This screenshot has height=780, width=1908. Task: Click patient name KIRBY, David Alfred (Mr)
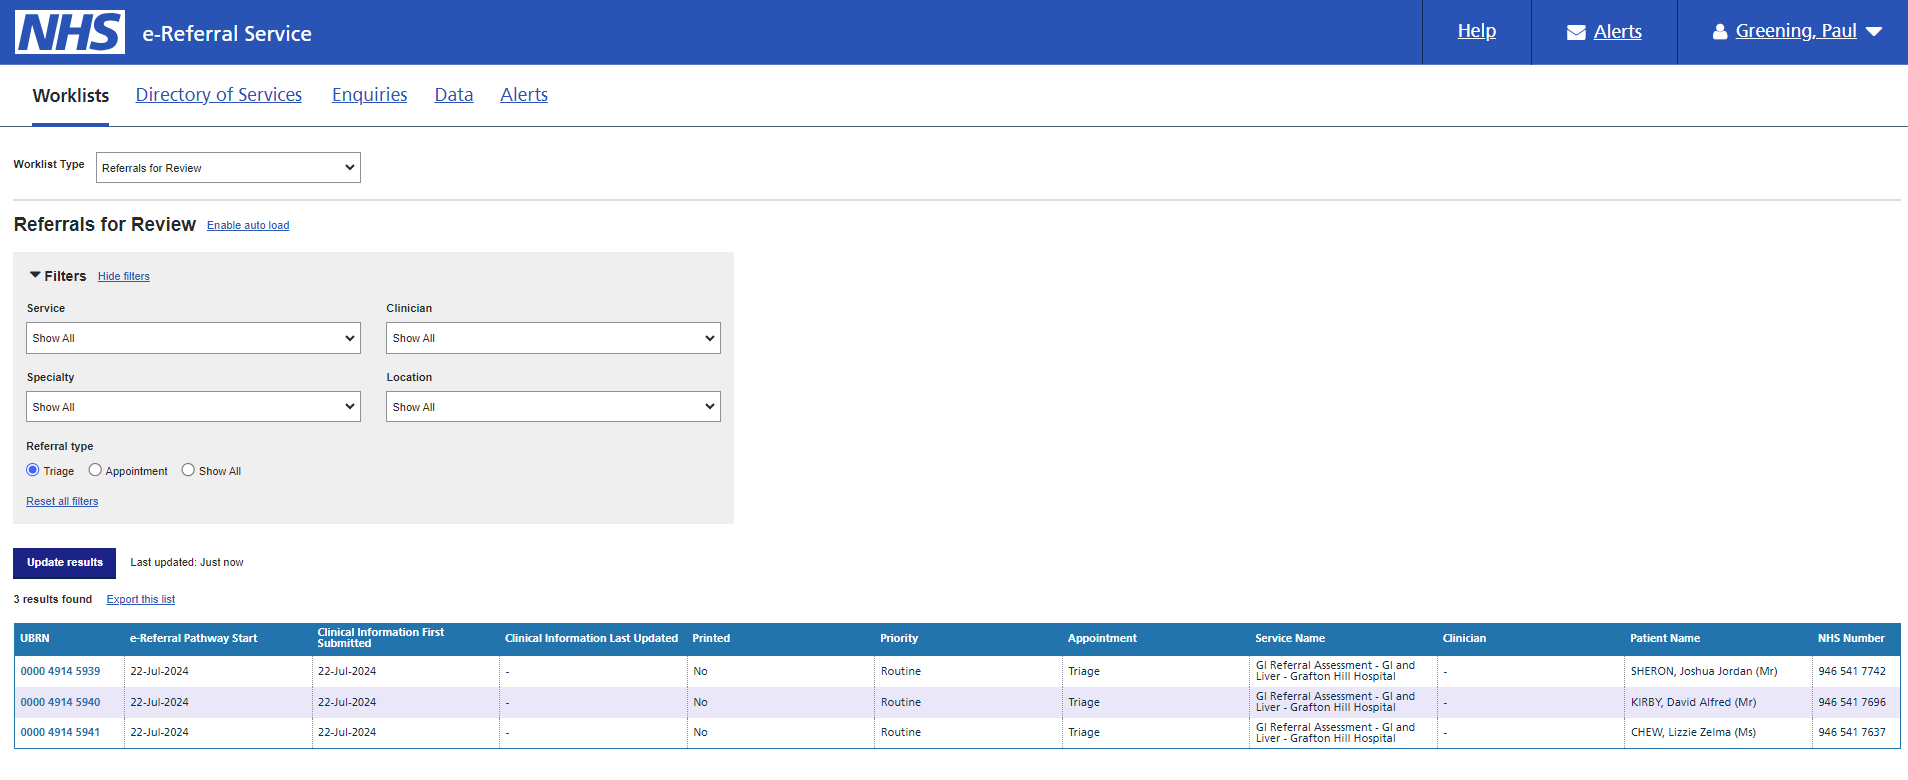[x=1694, y=702]
